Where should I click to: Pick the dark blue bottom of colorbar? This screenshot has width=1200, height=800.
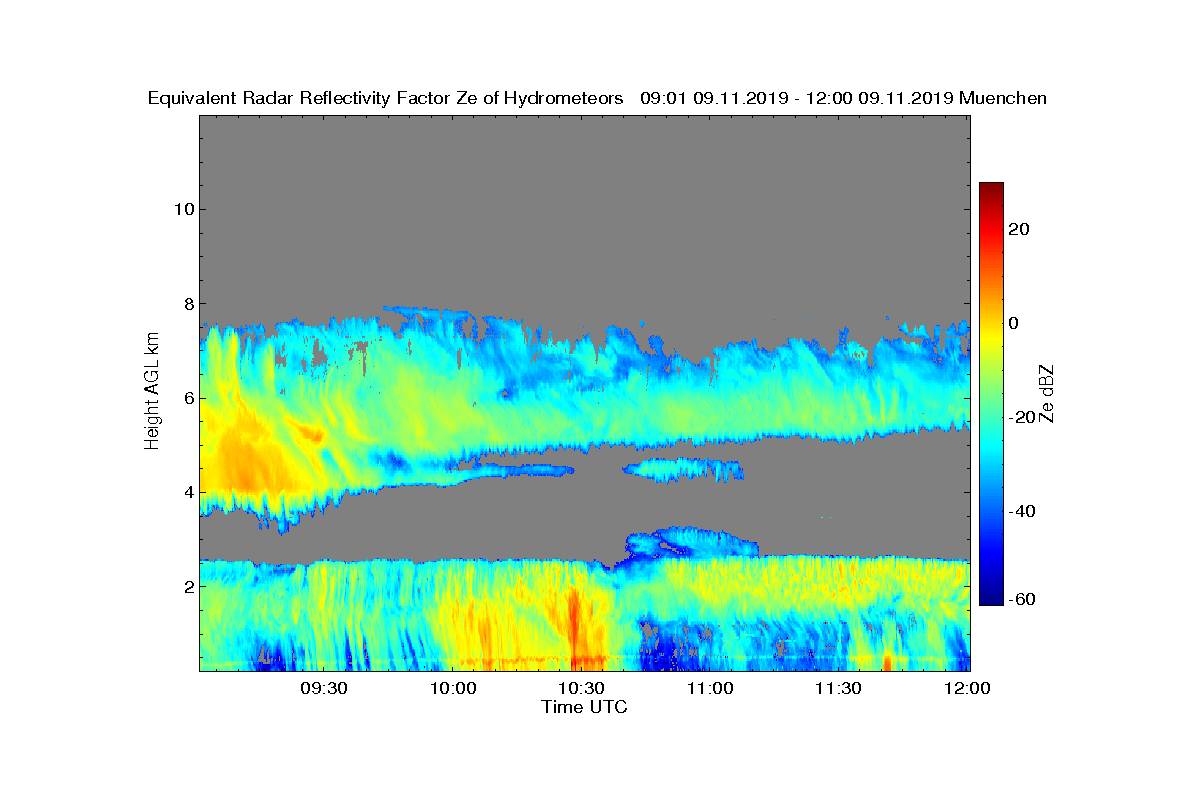pos(991,597)
